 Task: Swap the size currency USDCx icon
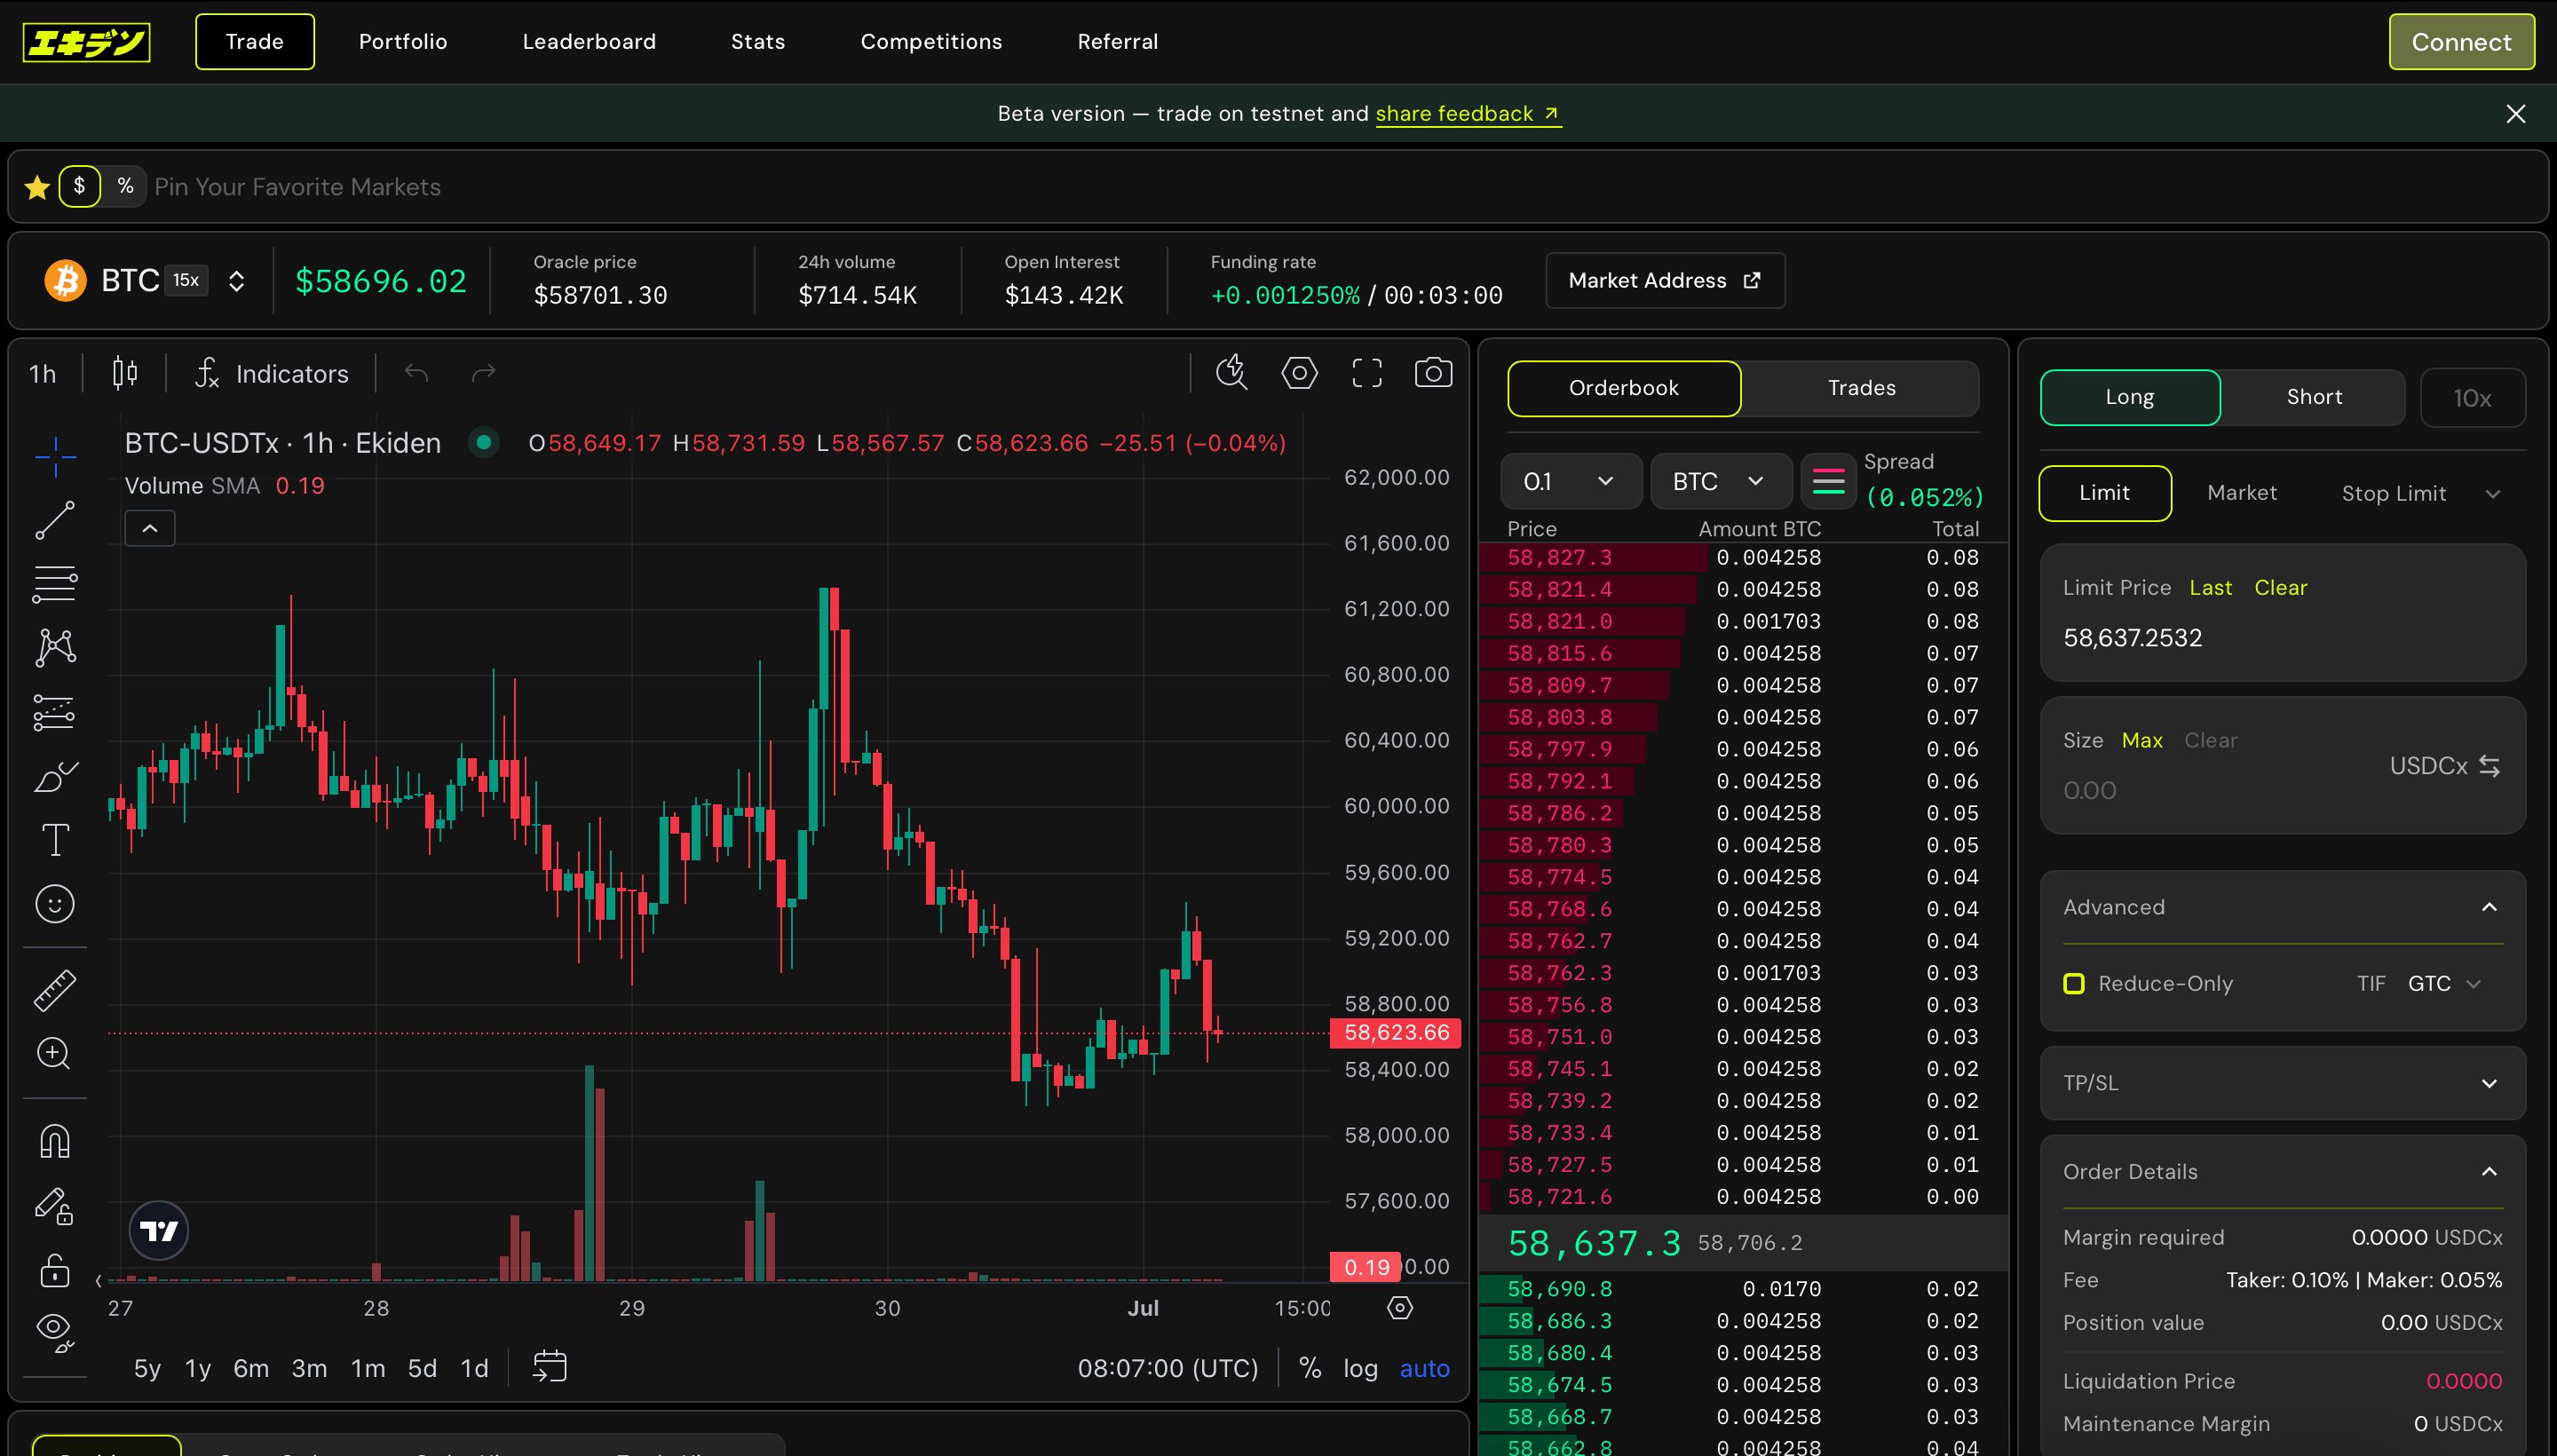[2489, 766]
